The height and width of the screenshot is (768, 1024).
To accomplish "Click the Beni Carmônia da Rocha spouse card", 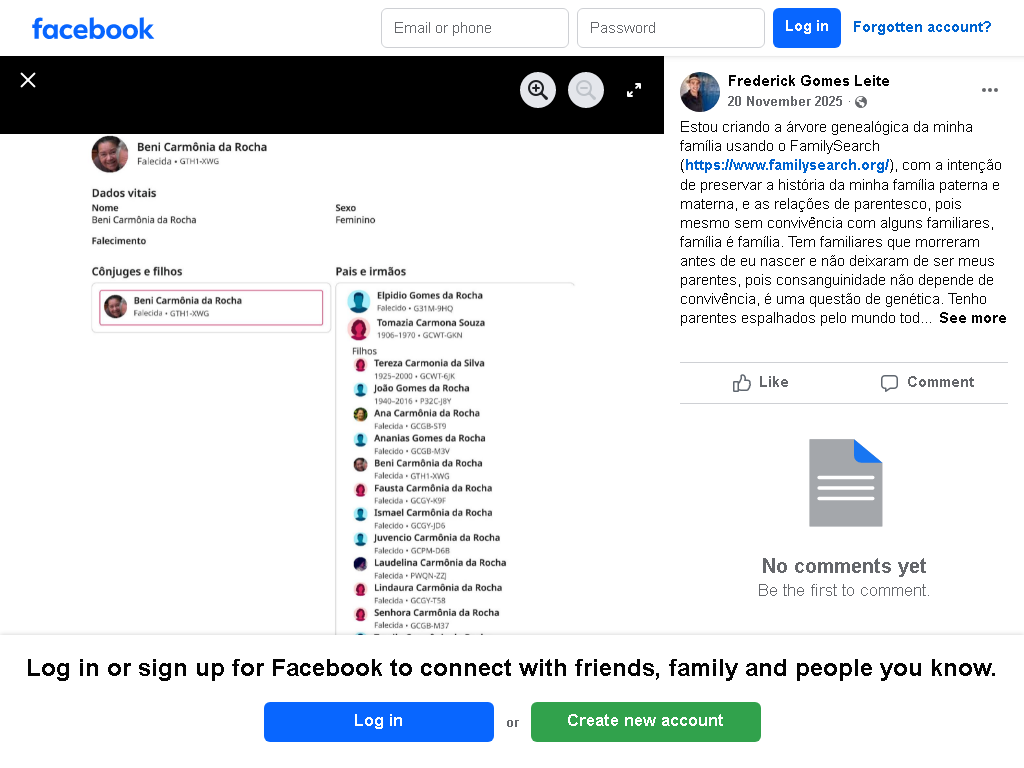I will tap(211, 308).
